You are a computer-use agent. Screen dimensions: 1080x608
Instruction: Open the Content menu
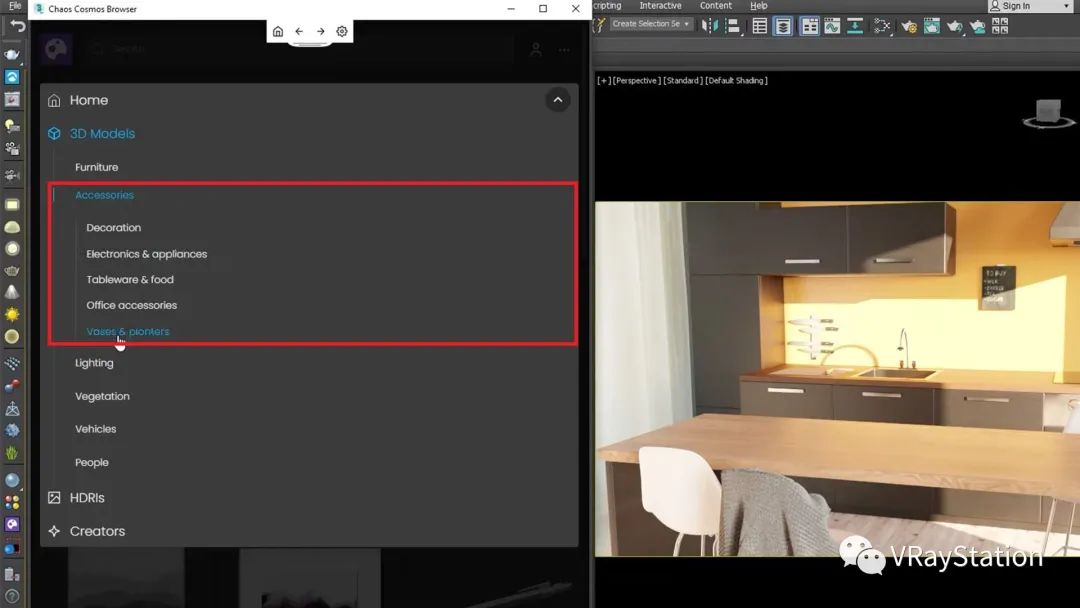tap(716, 6)
